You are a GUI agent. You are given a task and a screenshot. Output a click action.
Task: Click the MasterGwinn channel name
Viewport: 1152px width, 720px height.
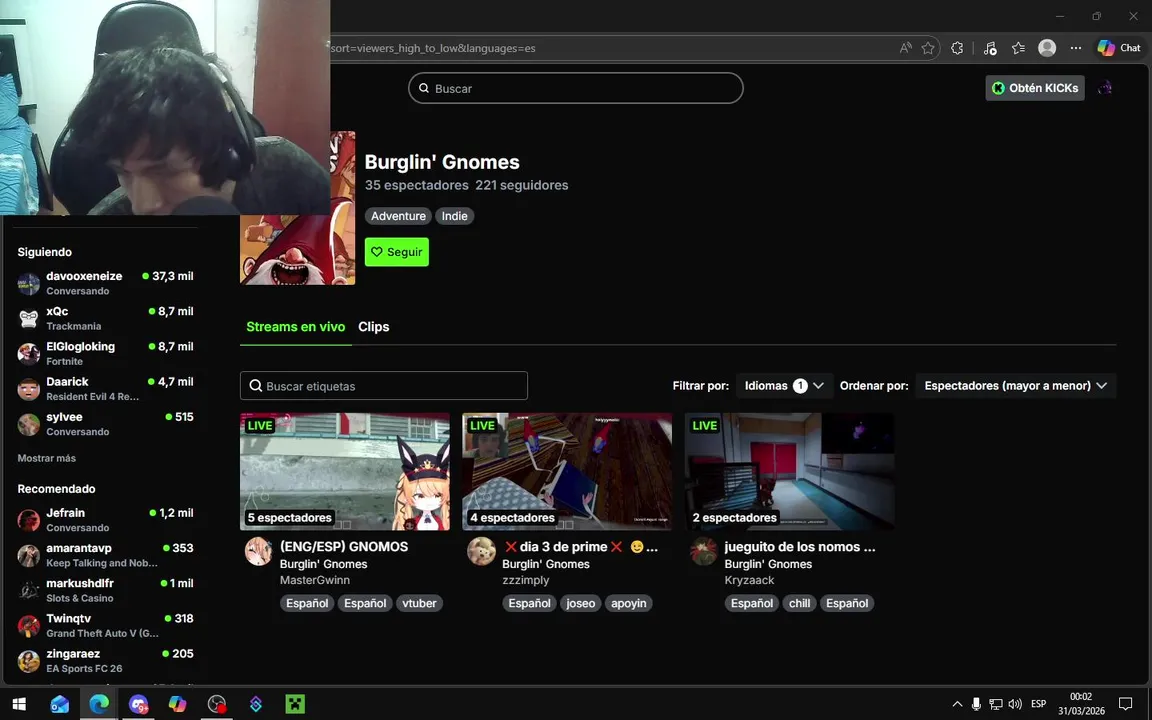point(314,580)
